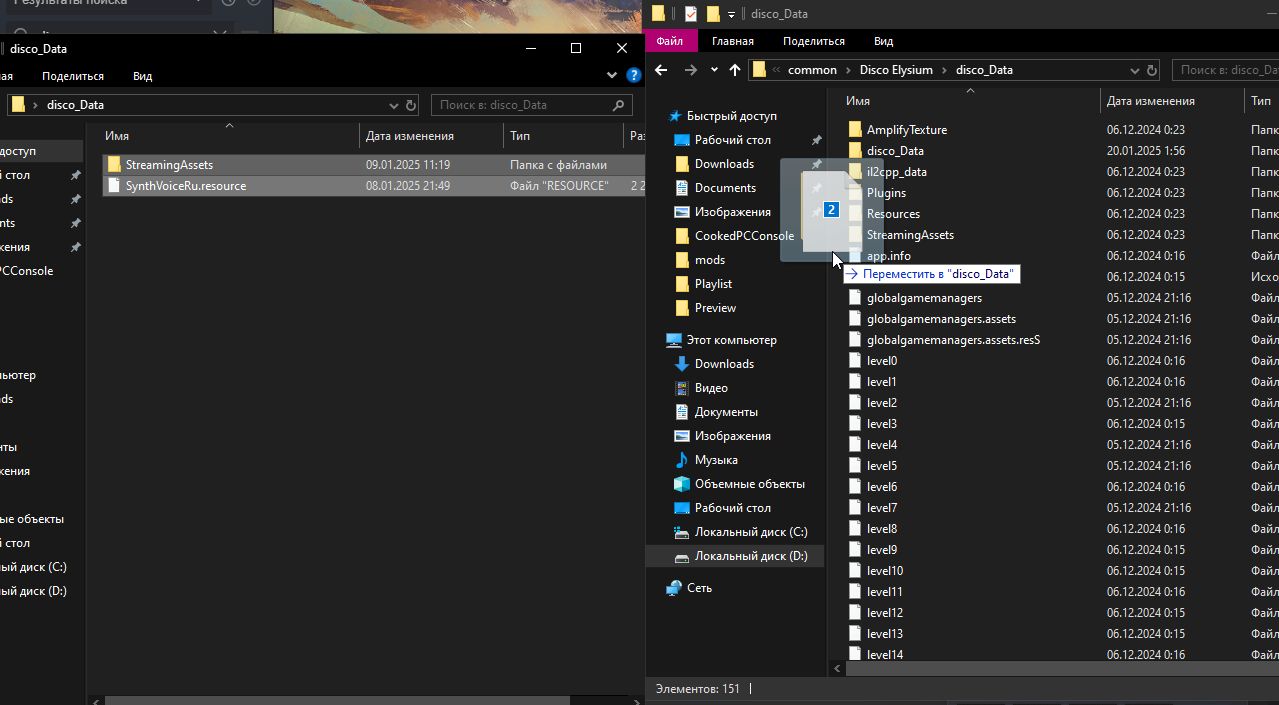
Task: Click the blue help icon
Action: point(632,76)
